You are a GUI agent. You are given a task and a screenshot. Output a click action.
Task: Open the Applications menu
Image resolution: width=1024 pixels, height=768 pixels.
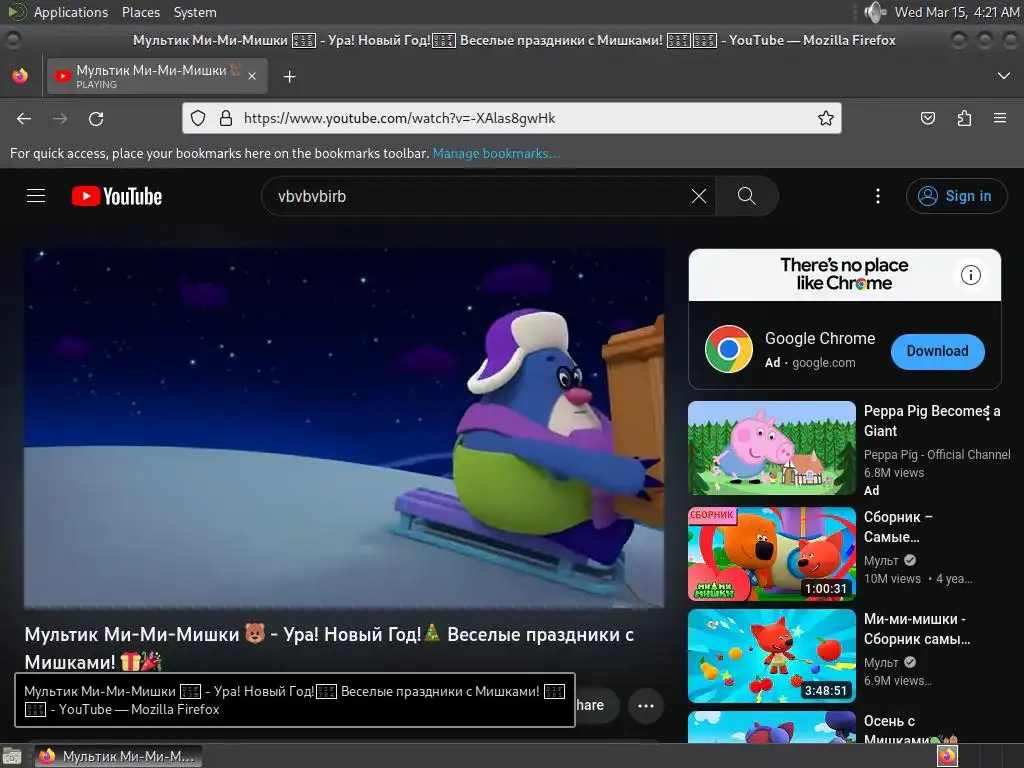[71, 12]
